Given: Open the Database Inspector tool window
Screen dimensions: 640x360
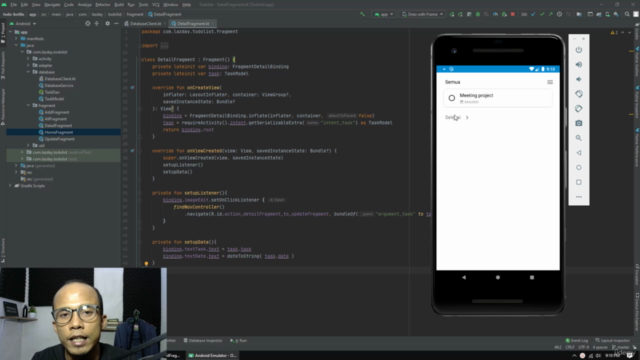Looking at the screenshot, I should click(x=203, y=340).
